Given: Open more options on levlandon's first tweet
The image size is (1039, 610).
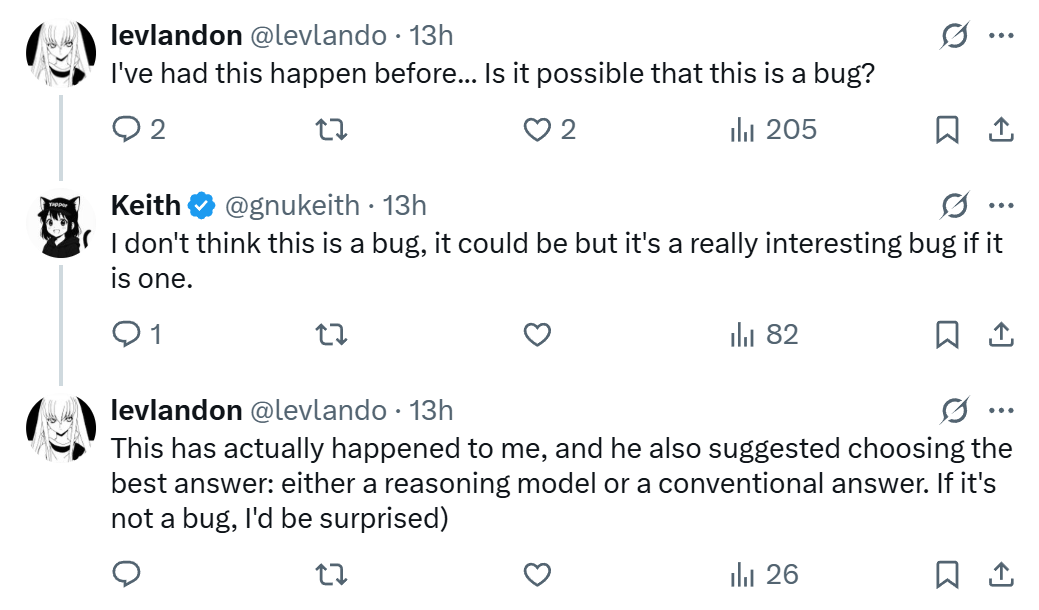Looking at the screenshot, I should coord(1001,36).
